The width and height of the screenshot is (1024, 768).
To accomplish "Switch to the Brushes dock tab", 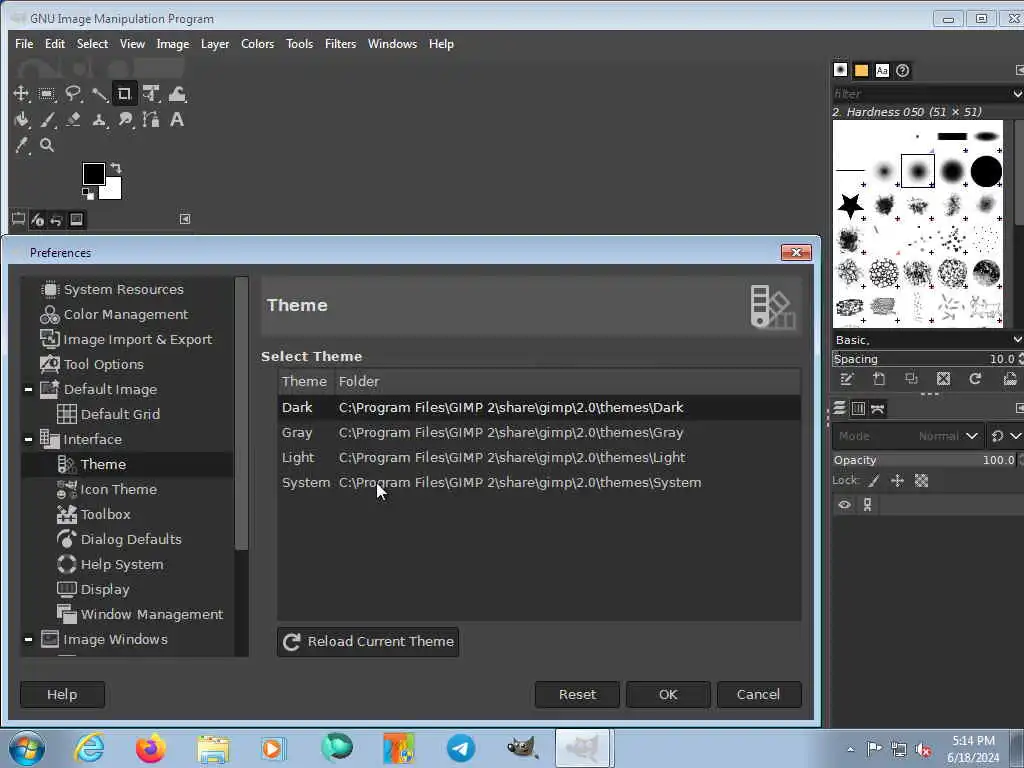I will coord(840,70).
